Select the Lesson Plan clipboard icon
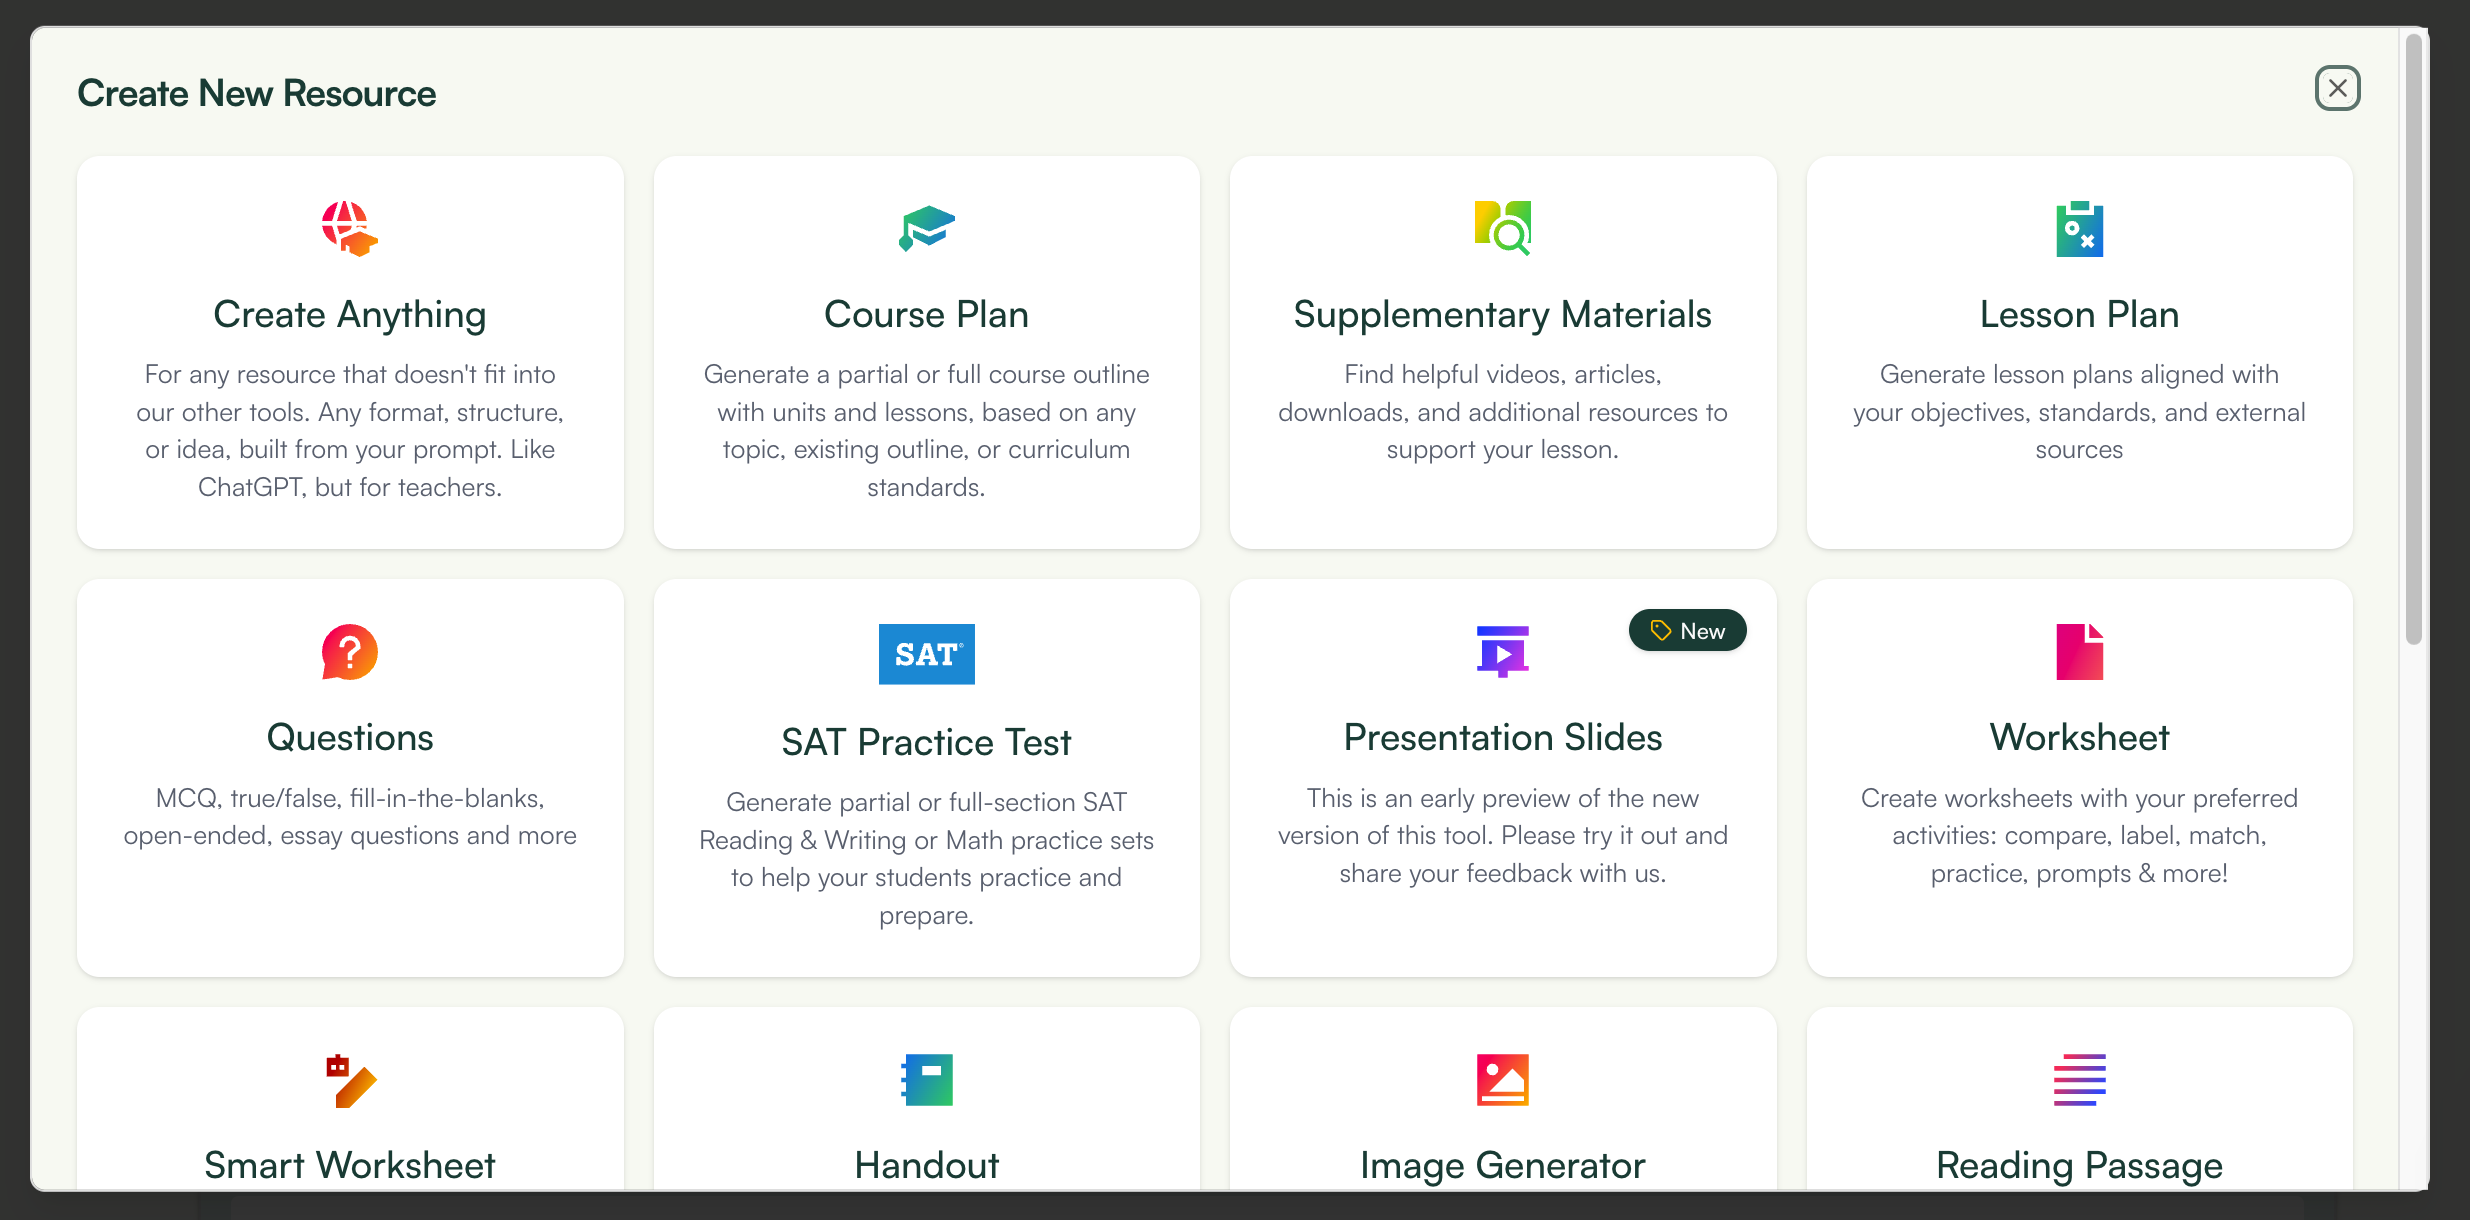The height and width of the screenshot is (1220, 2470). (x=2079, y=228)
